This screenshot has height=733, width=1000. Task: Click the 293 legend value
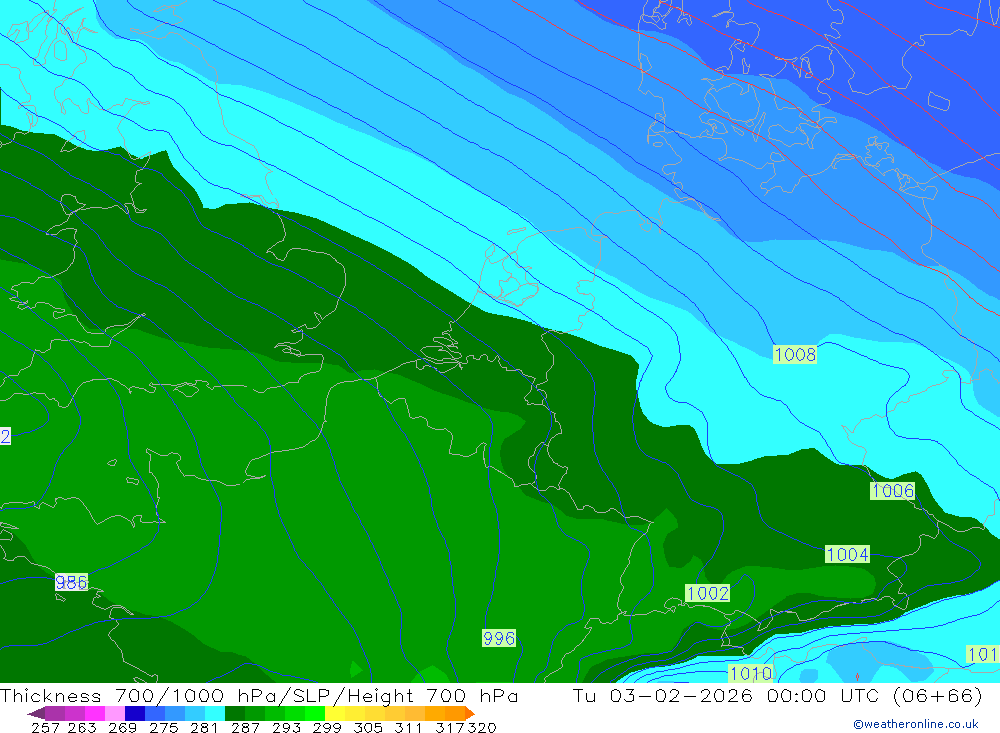click(x=286, y=727)
